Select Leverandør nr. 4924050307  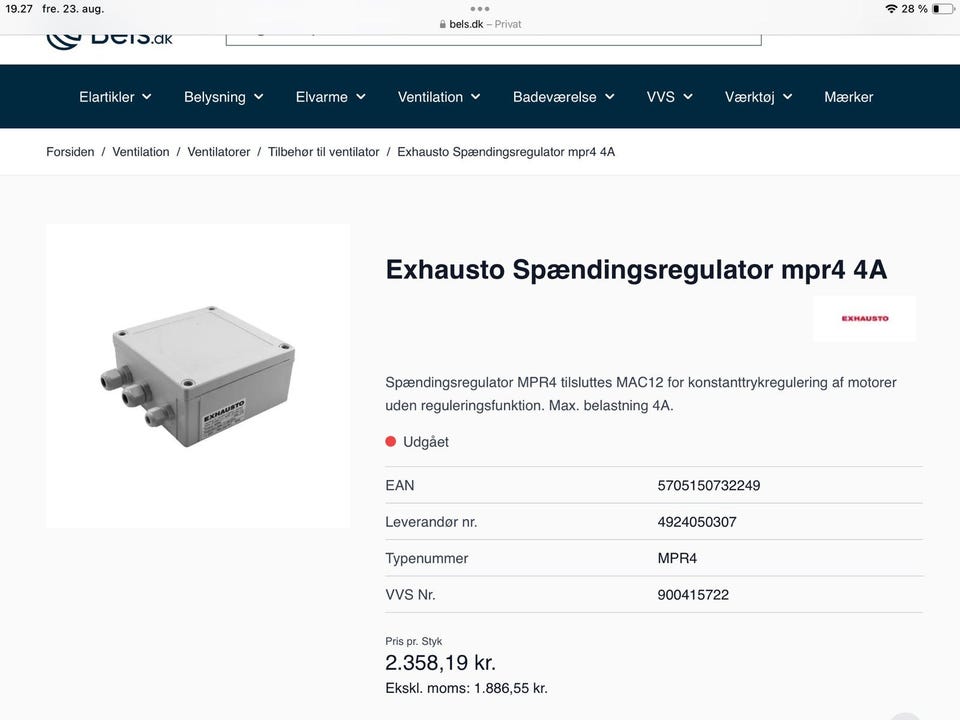click(x=697, y=522)
